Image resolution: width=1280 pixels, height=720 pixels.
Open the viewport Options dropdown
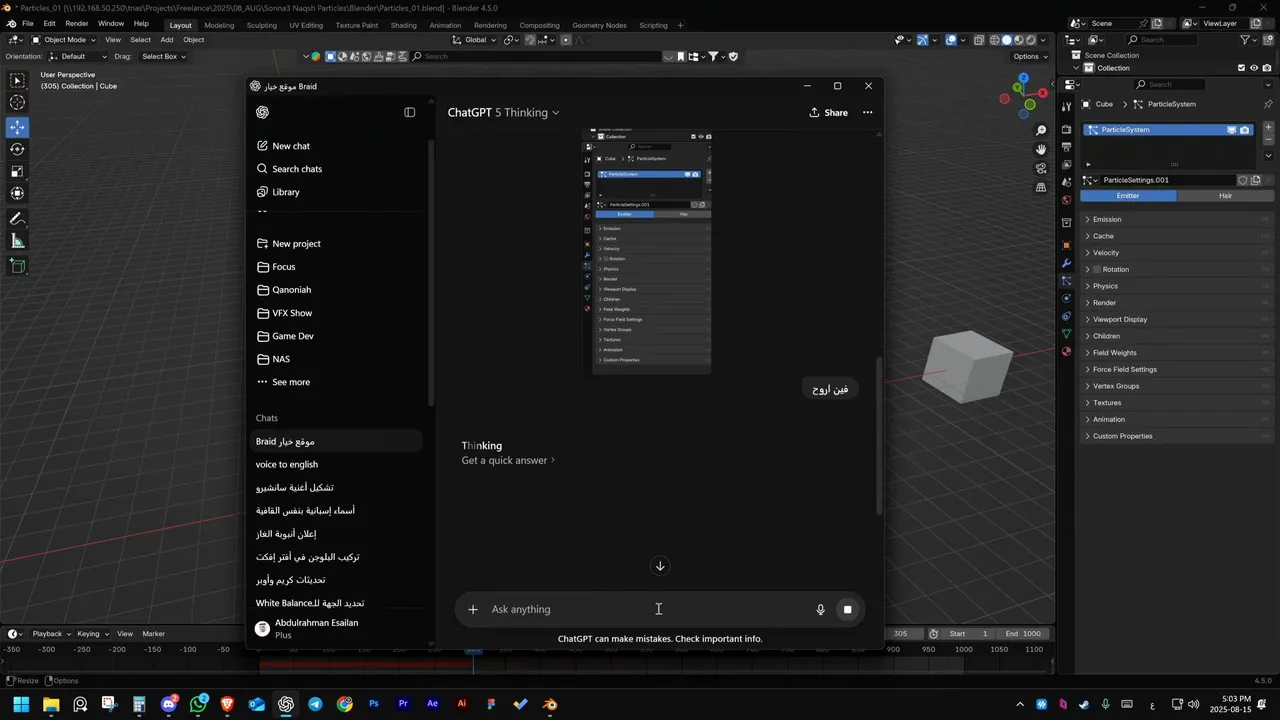point(1030,56)
